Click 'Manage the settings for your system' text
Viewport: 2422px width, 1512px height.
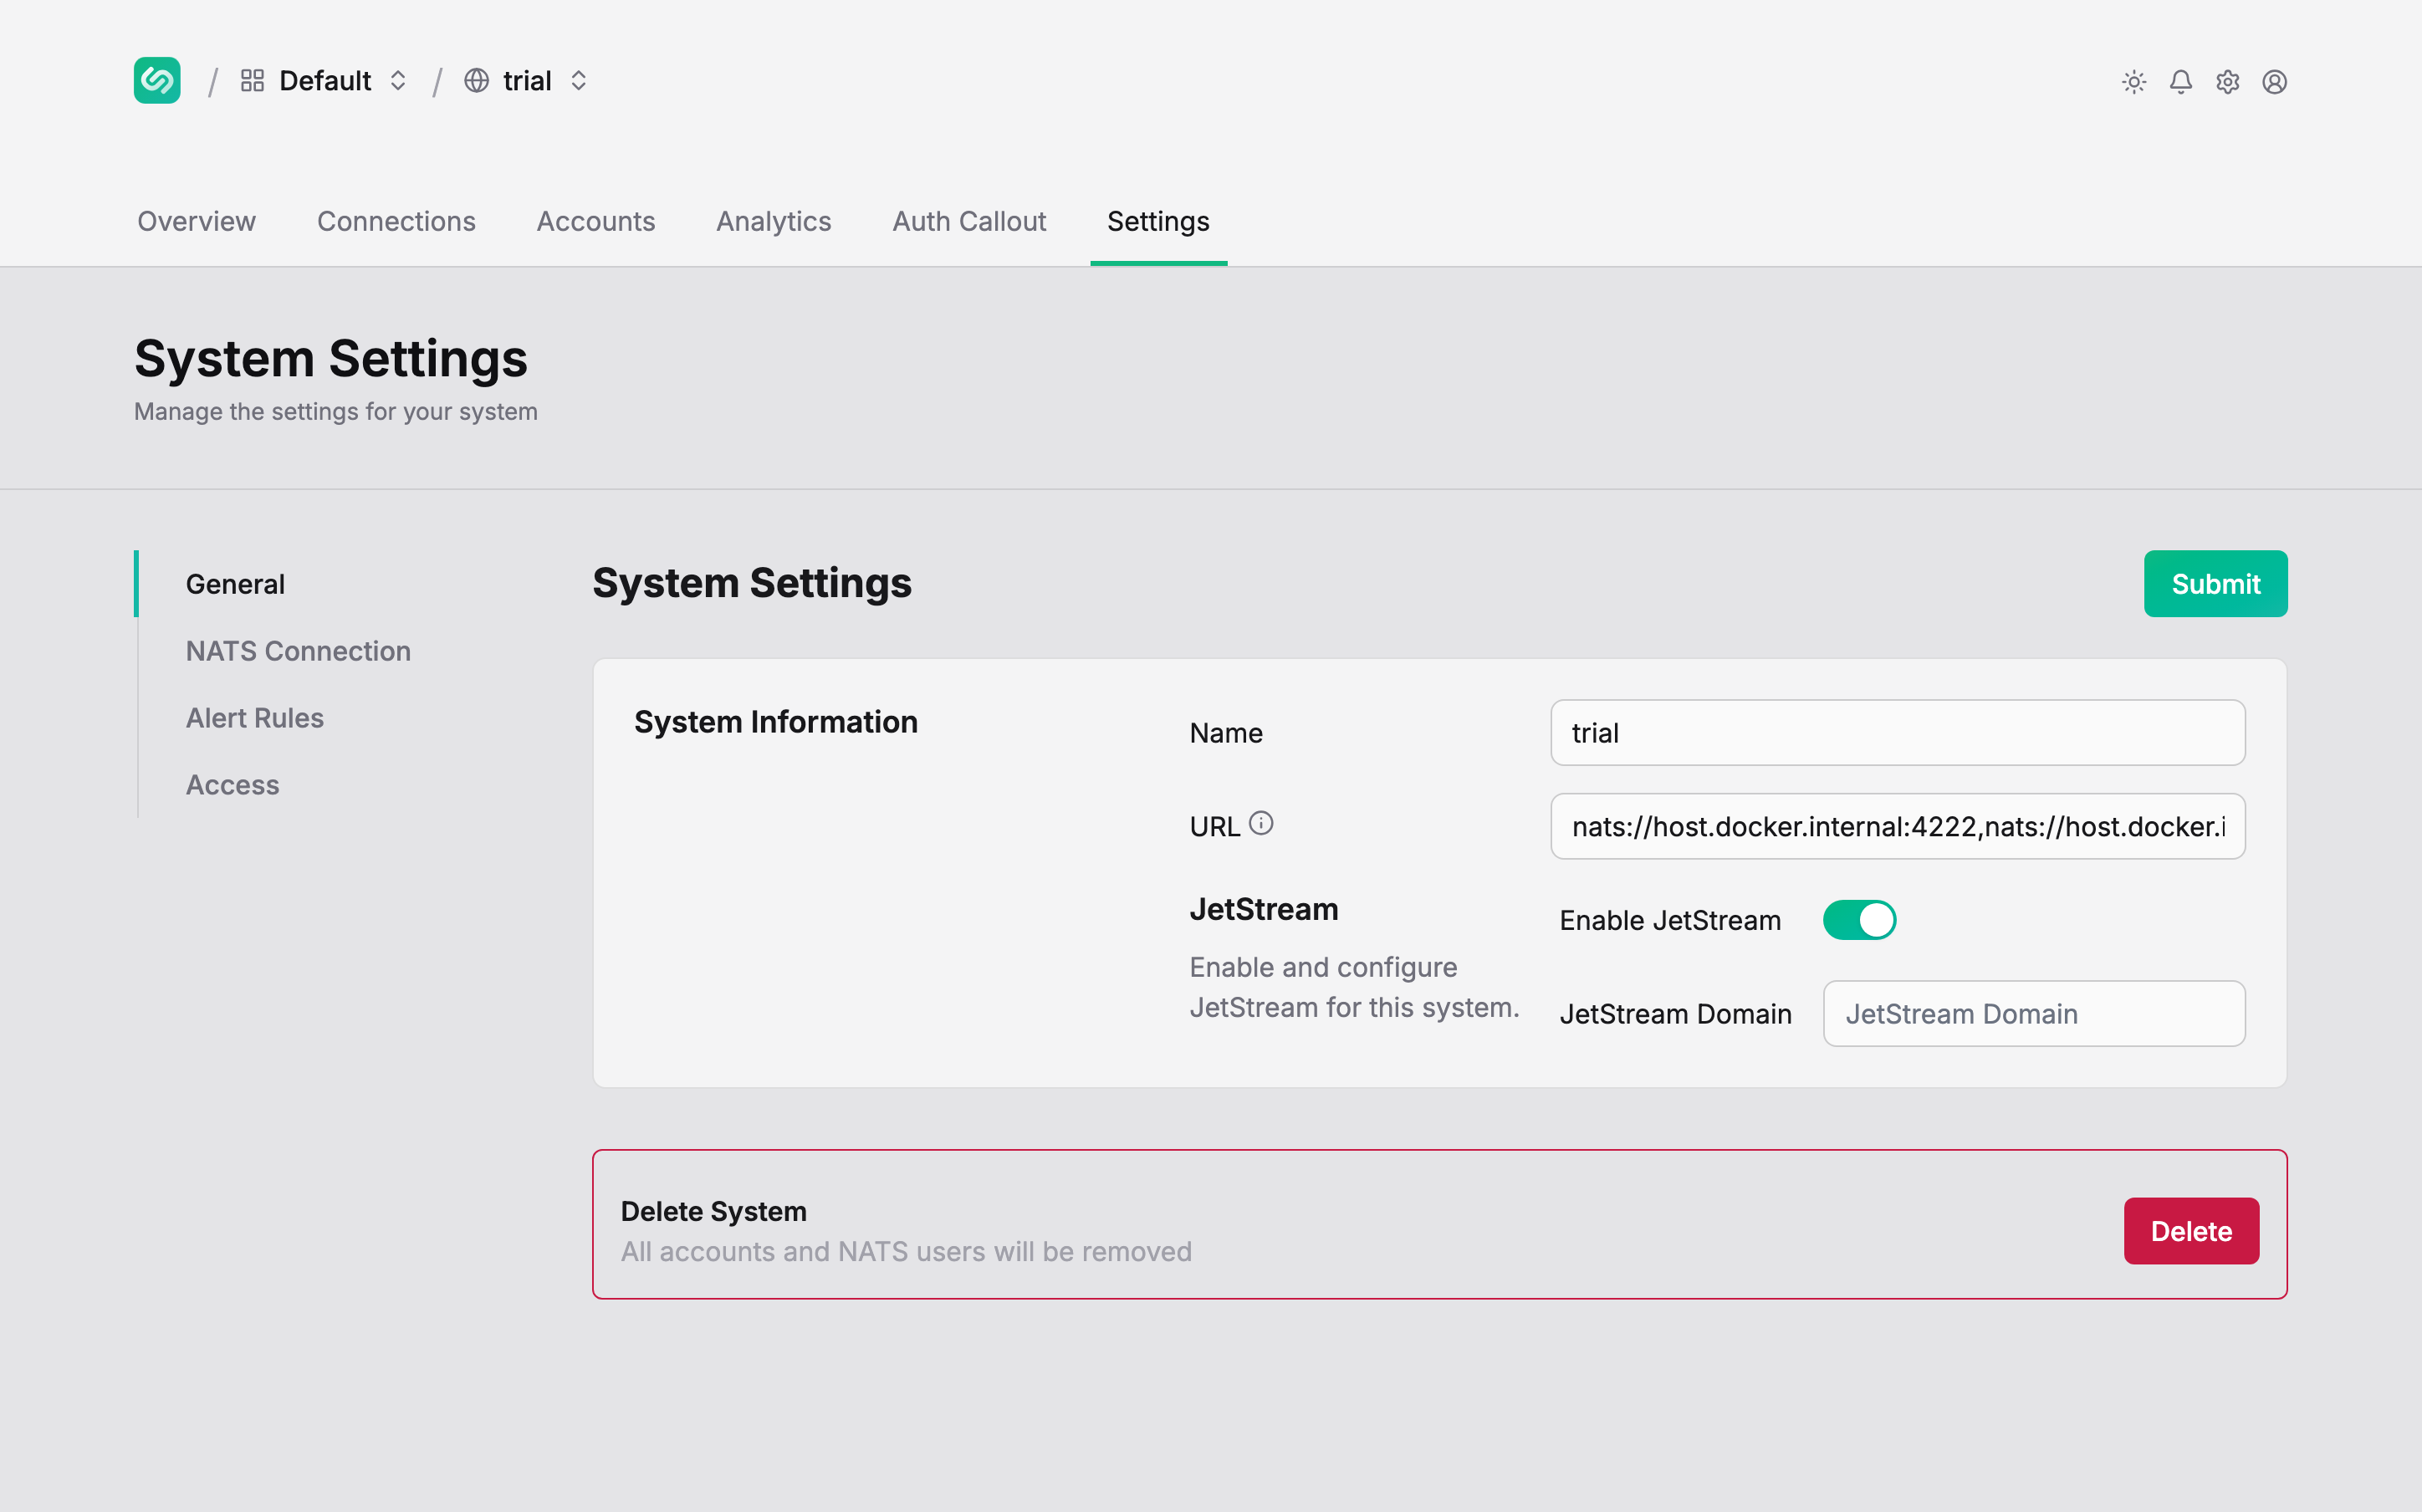coord(336,411)
